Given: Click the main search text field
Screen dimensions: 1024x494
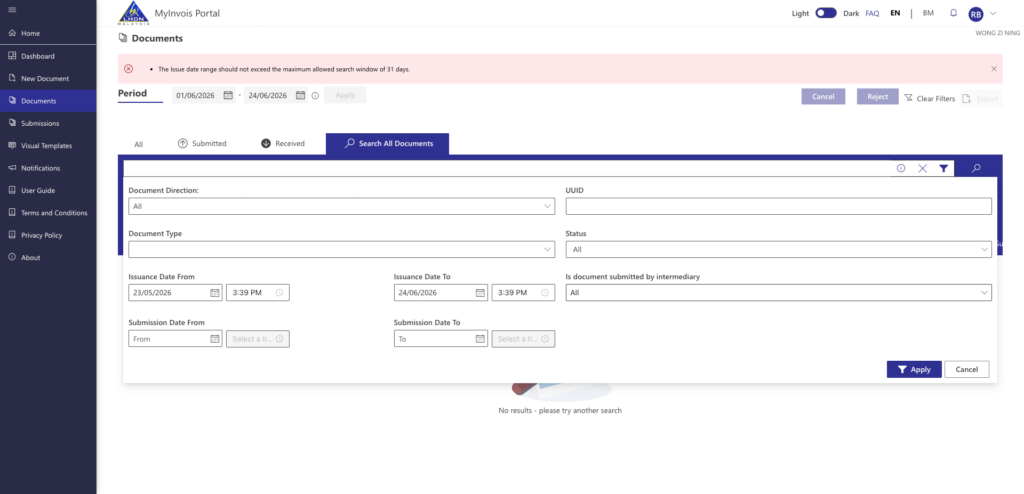Looking at the screenshot, I should tap(507, 169).
